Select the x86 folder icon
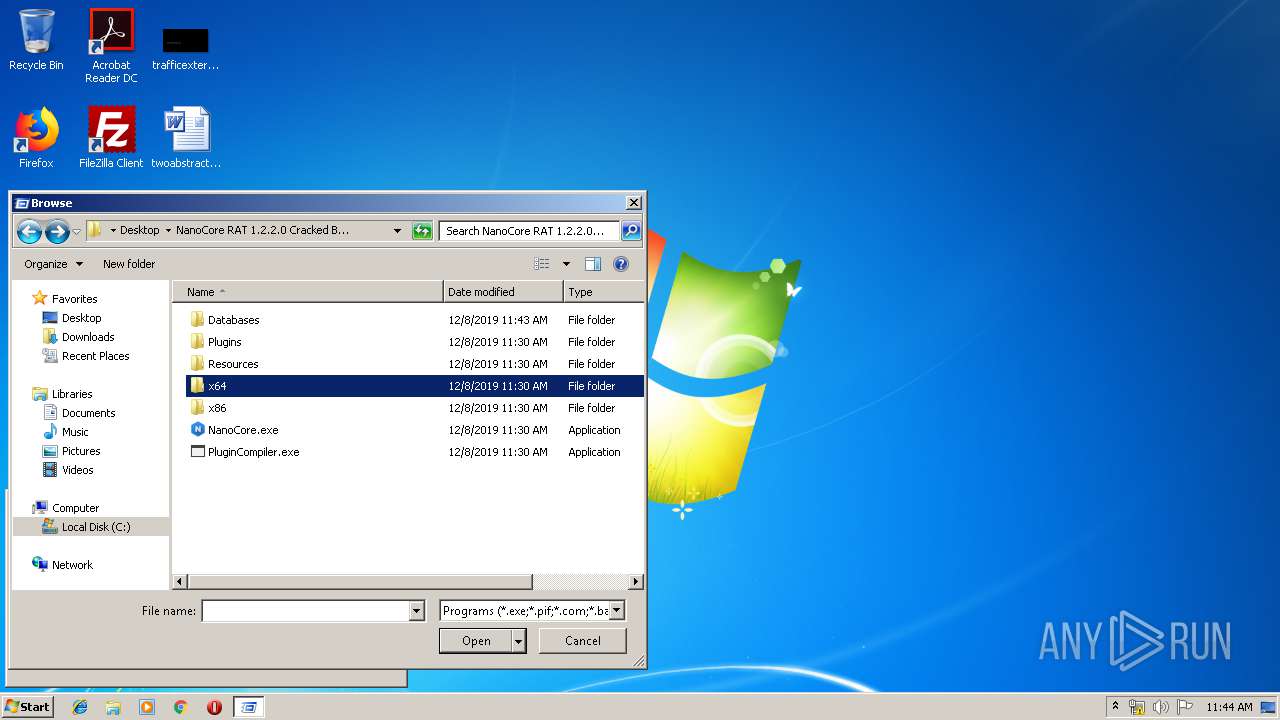 click(197, 408)
